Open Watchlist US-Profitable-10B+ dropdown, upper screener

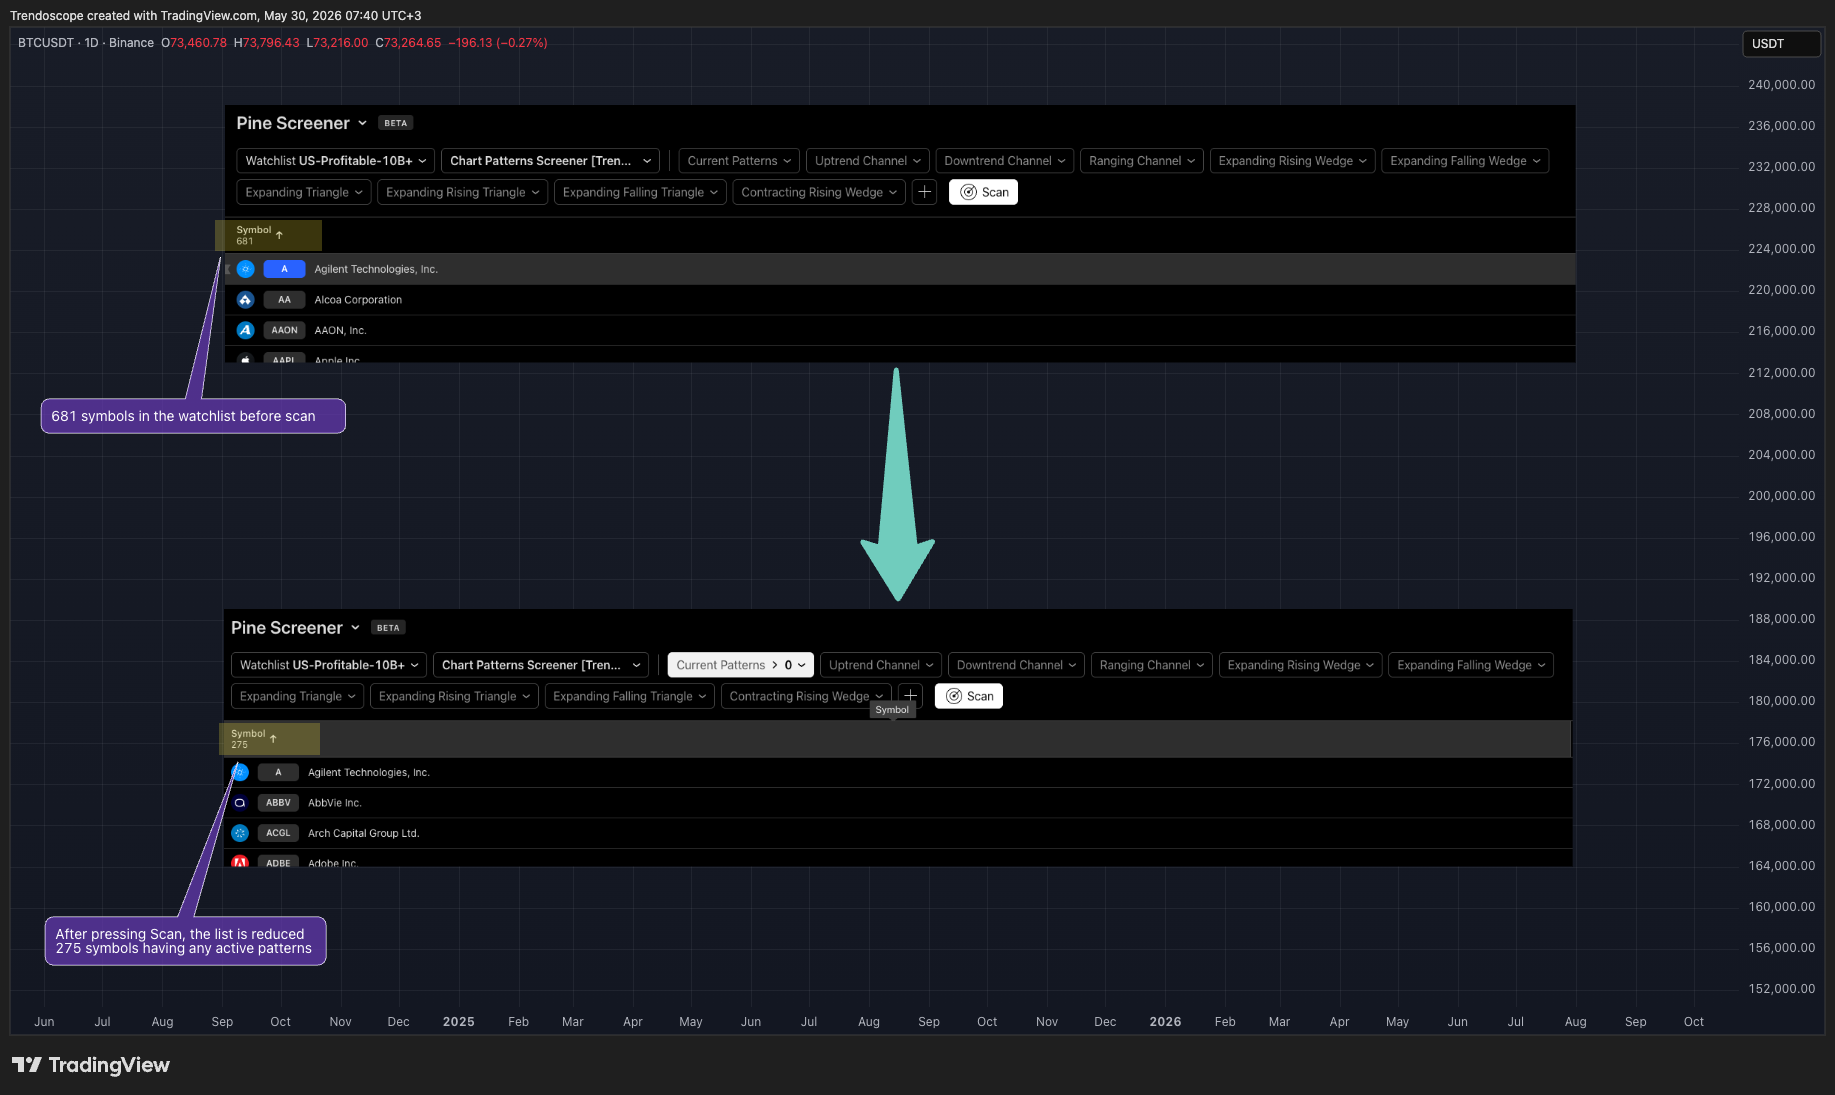point(336,161)
